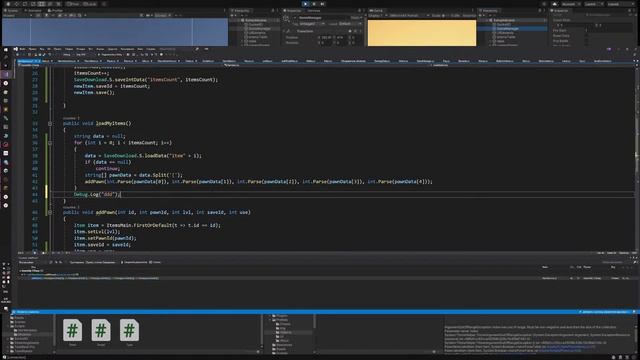This screenshot has height=360, width=640.
Task: Adjust the Game view Scale slider
Action: (445, 16)
